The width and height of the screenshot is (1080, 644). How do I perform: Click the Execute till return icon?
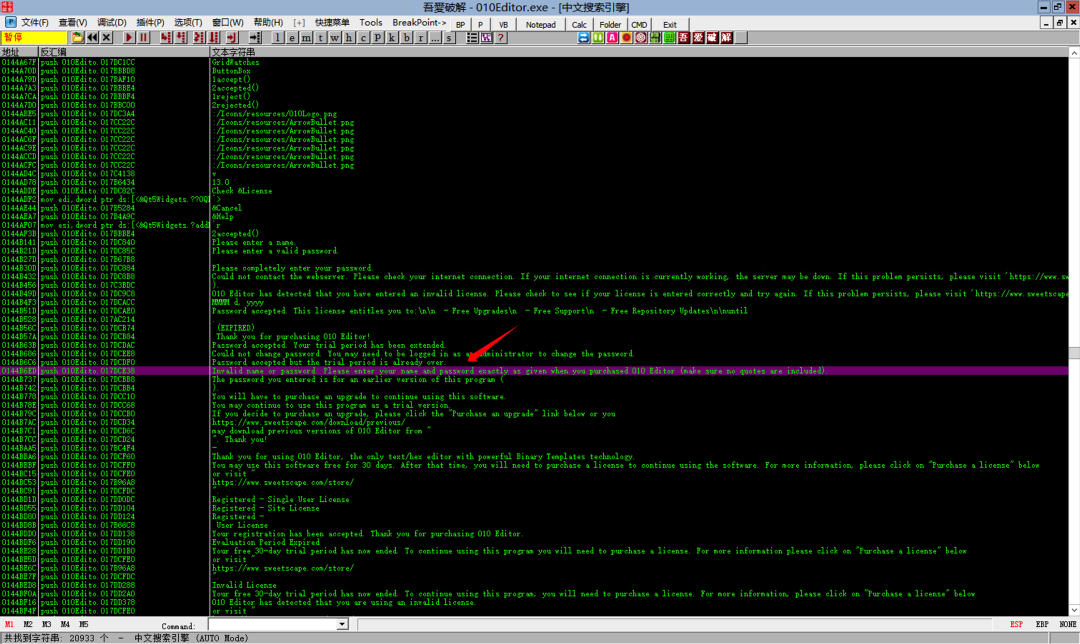click(232, 38)
